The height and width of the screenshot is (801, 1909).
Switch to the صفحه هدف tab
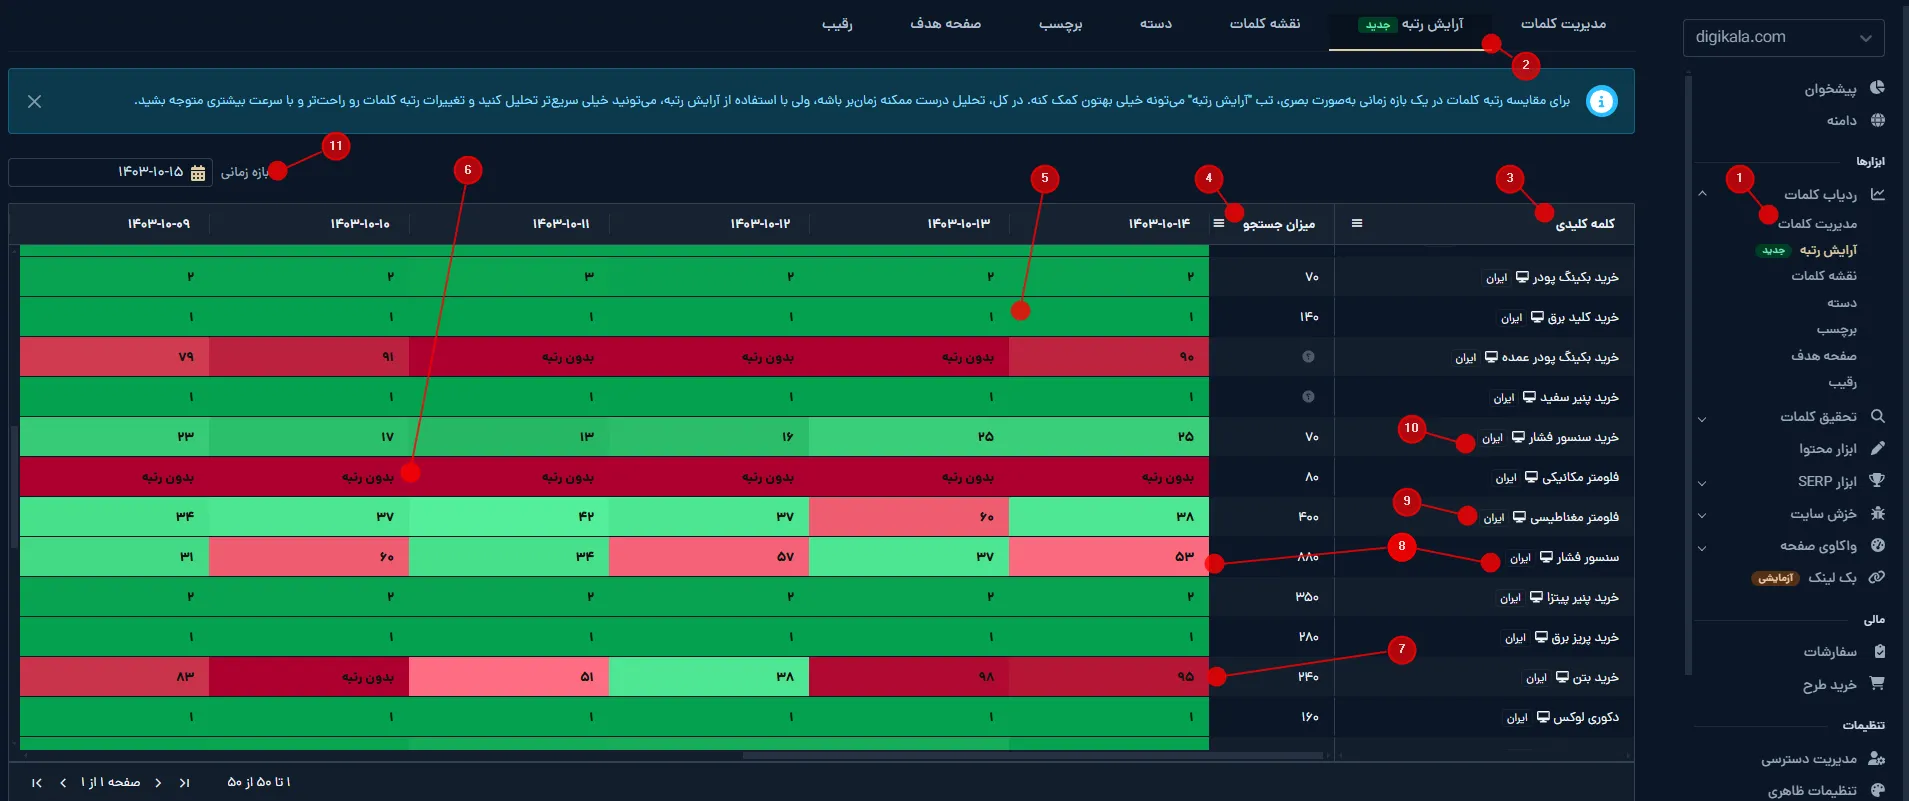click(945, 24)
